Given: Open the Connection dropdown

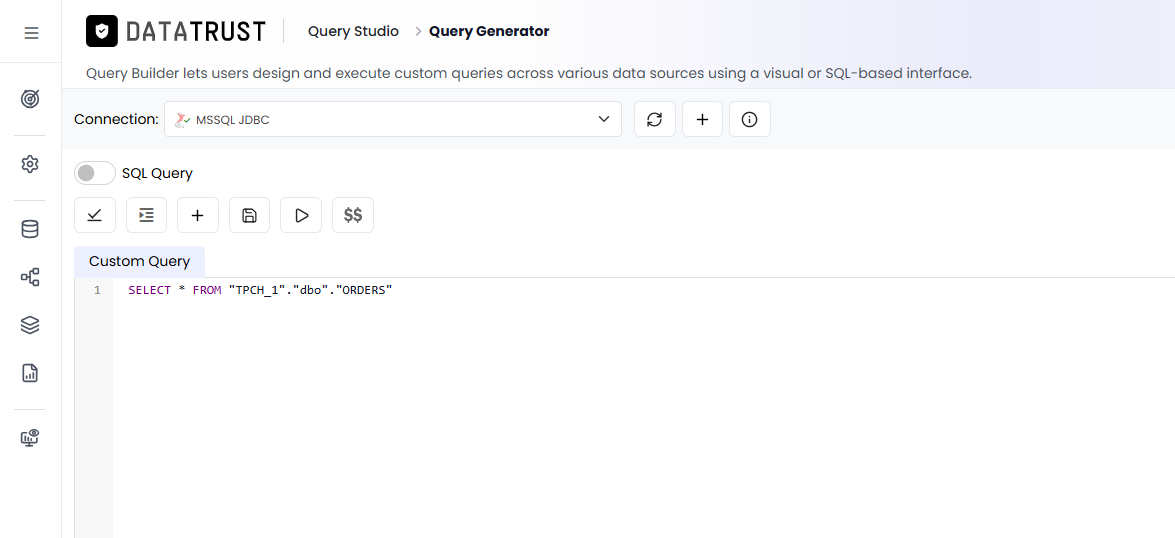Looking at the screenshot, I should point(393,119).
